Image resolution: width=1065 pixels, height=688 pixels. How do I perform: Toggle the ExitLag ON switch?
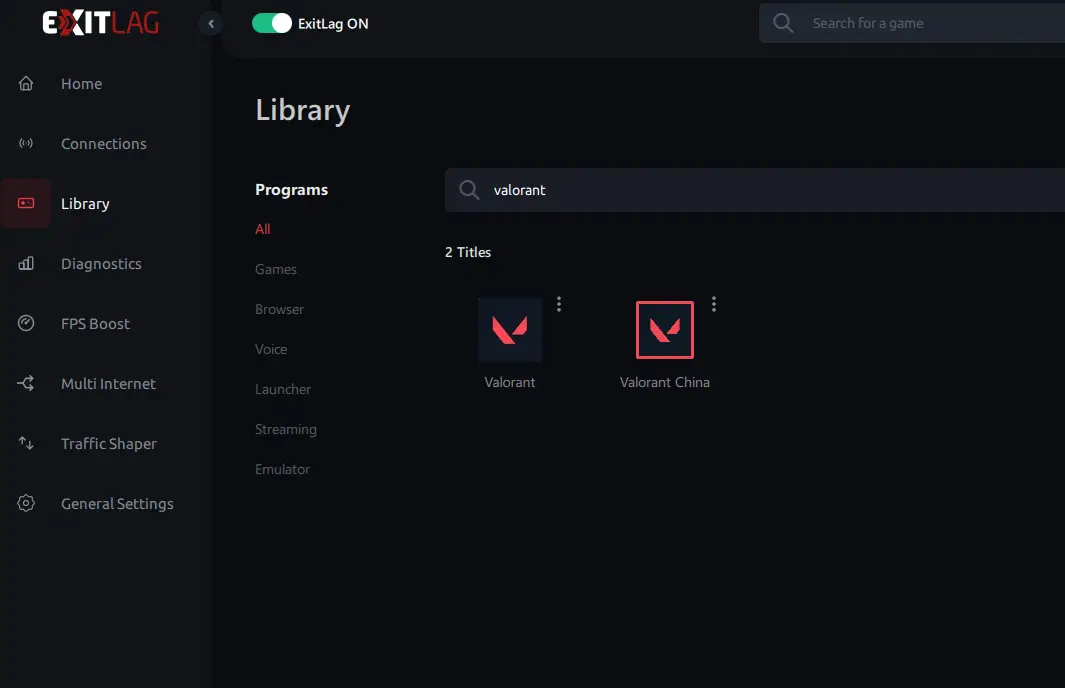pyautogui.click(x=271, y=23)
